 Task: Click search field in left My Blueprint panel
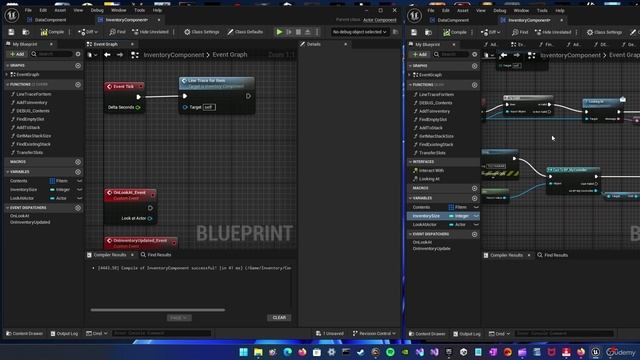tap(51, 54)
